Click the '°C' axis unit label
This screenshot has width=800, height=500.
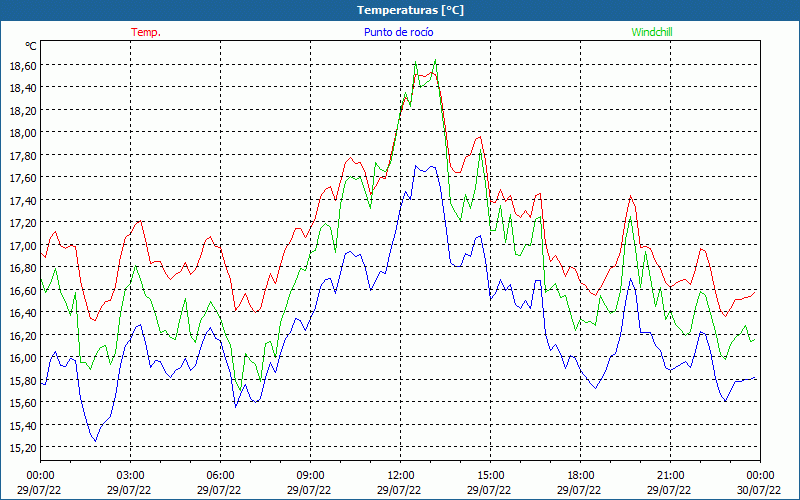pos(31,46)
